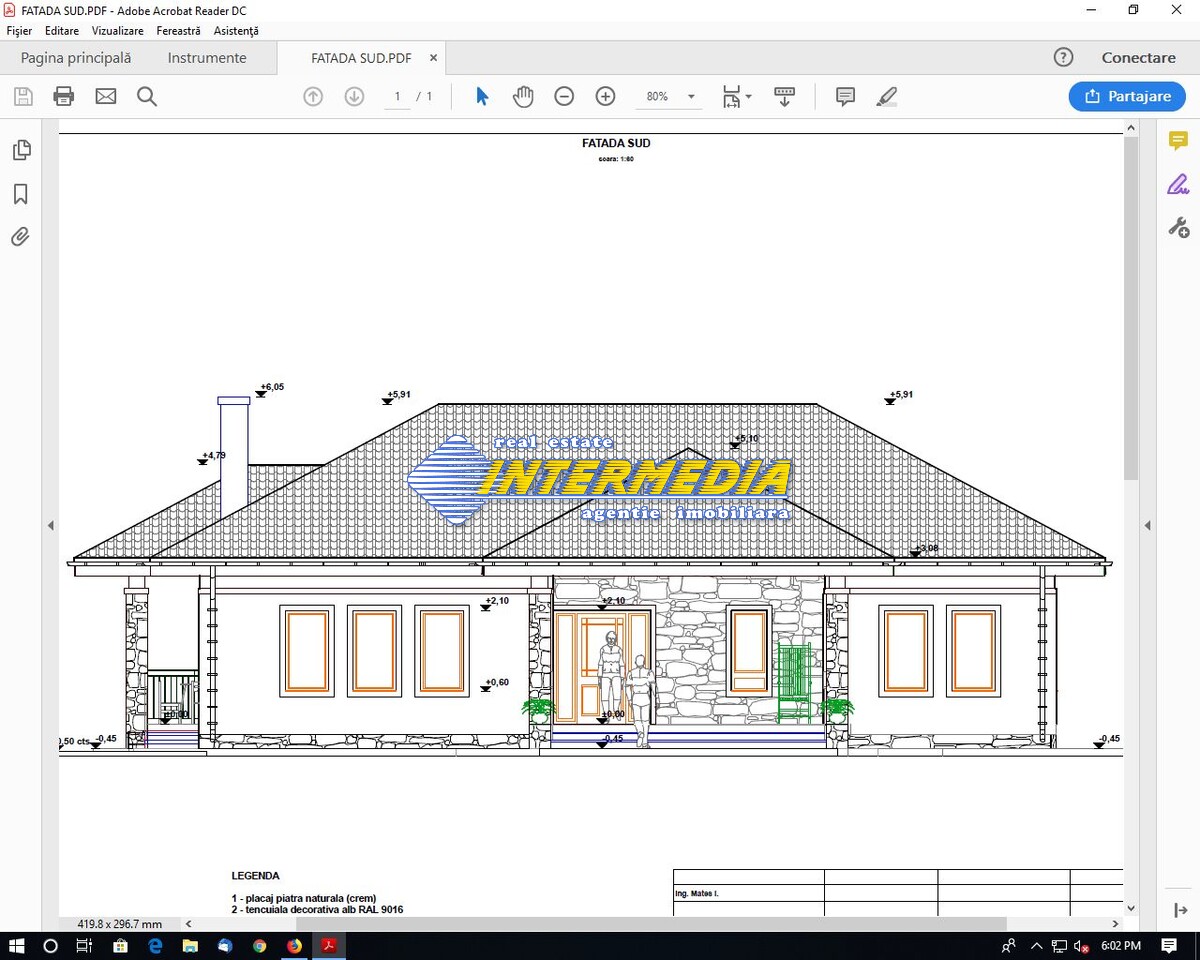Click the page number input field
The width and height of the screenshot is (1200, 960).
click(x=397, y=97)
